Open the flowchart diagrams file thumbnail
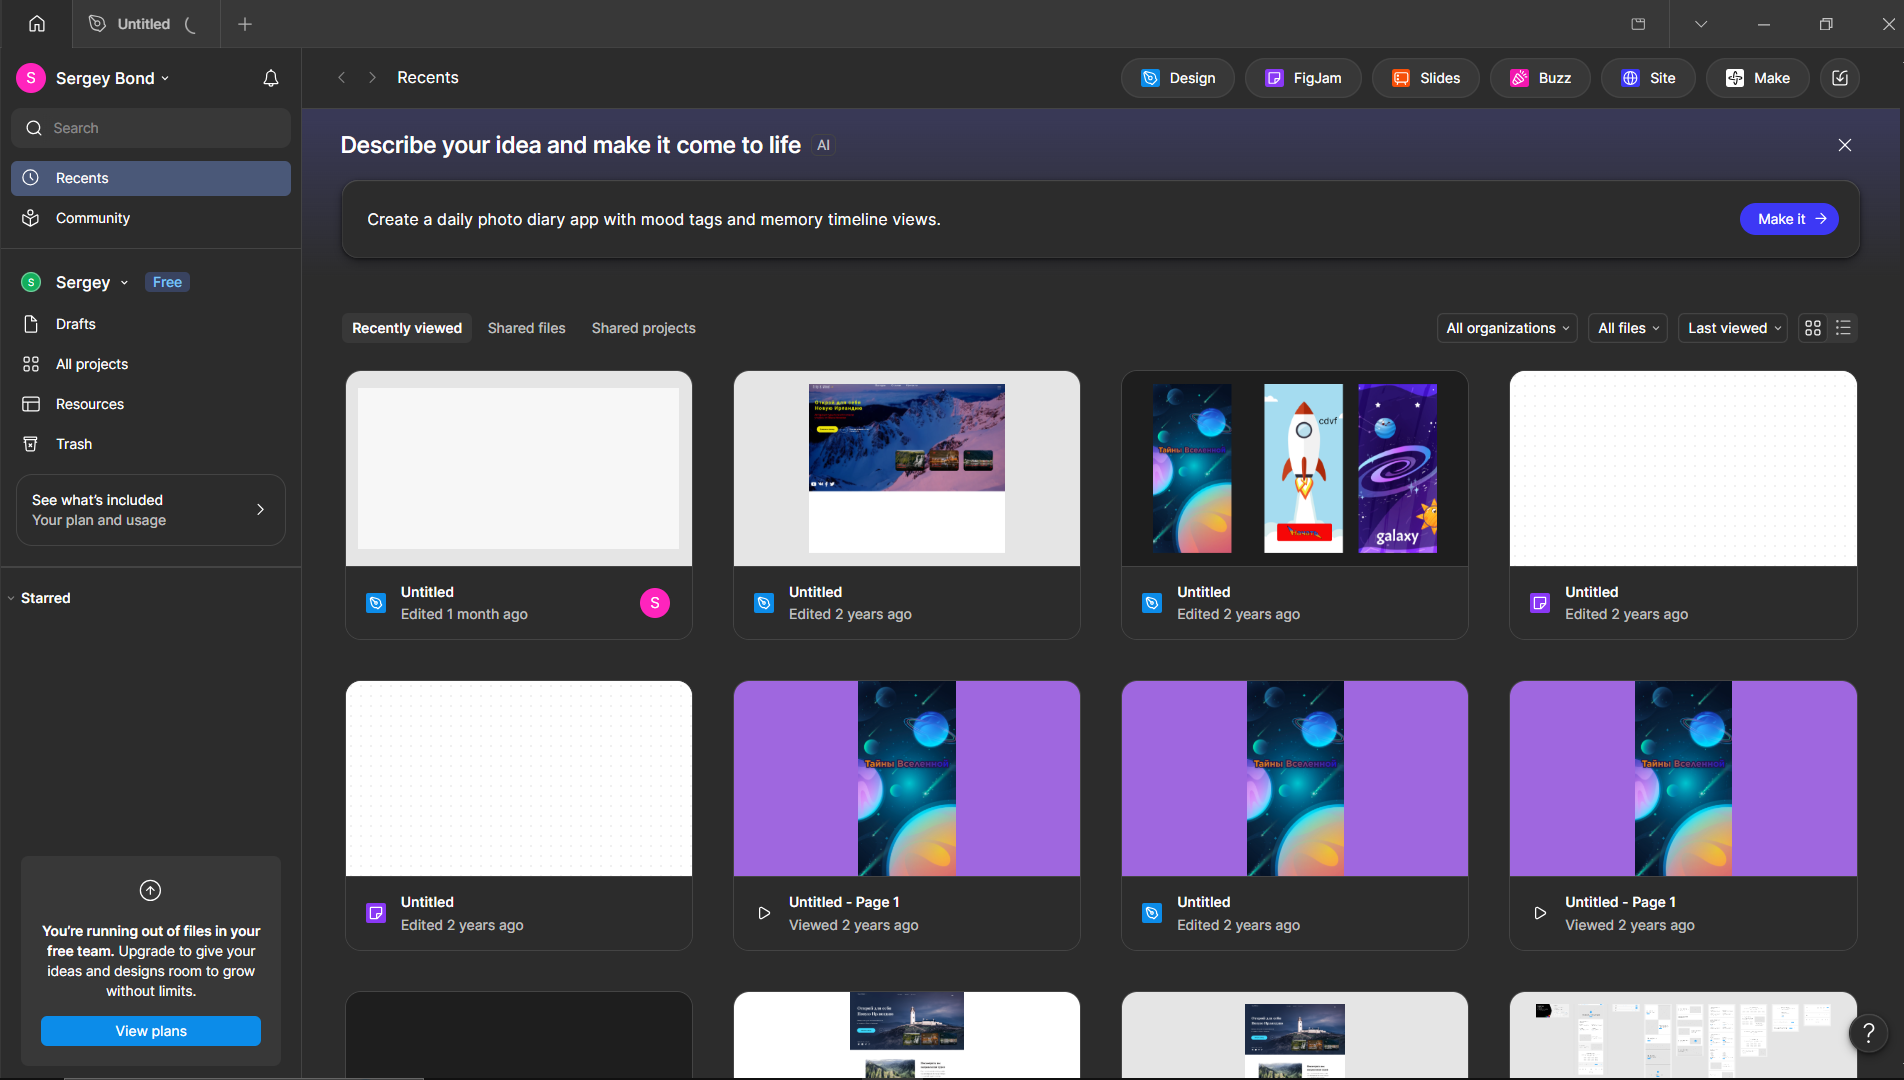This screenshot has width=1904, height=1080. pyautogui.click(x=1683, y=1034)
